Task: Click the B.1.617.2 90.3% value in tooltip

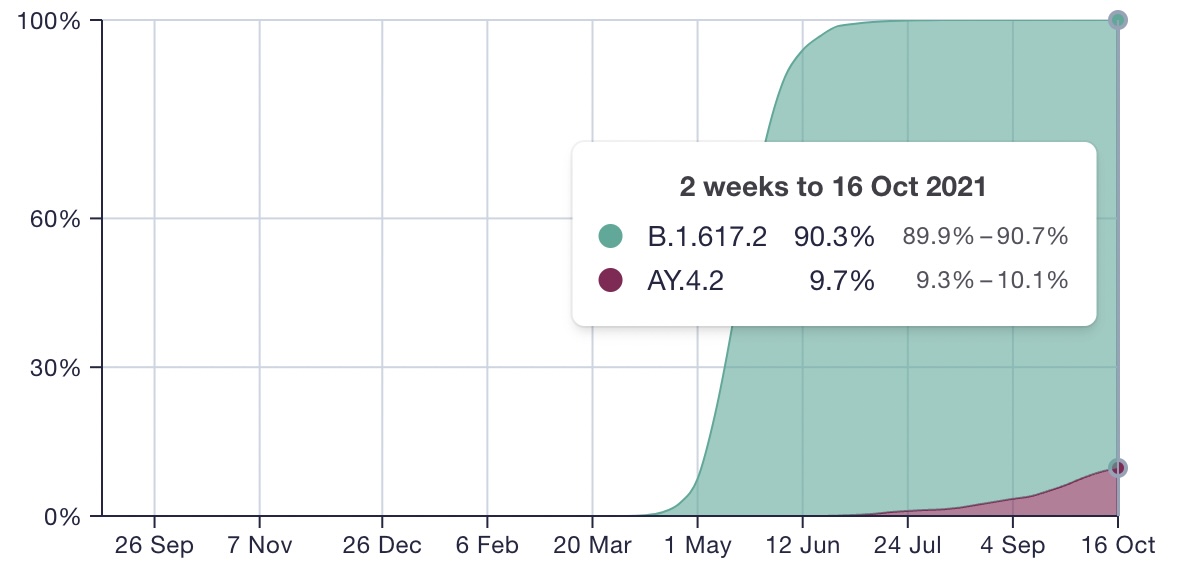Action: tap(834, 236)
